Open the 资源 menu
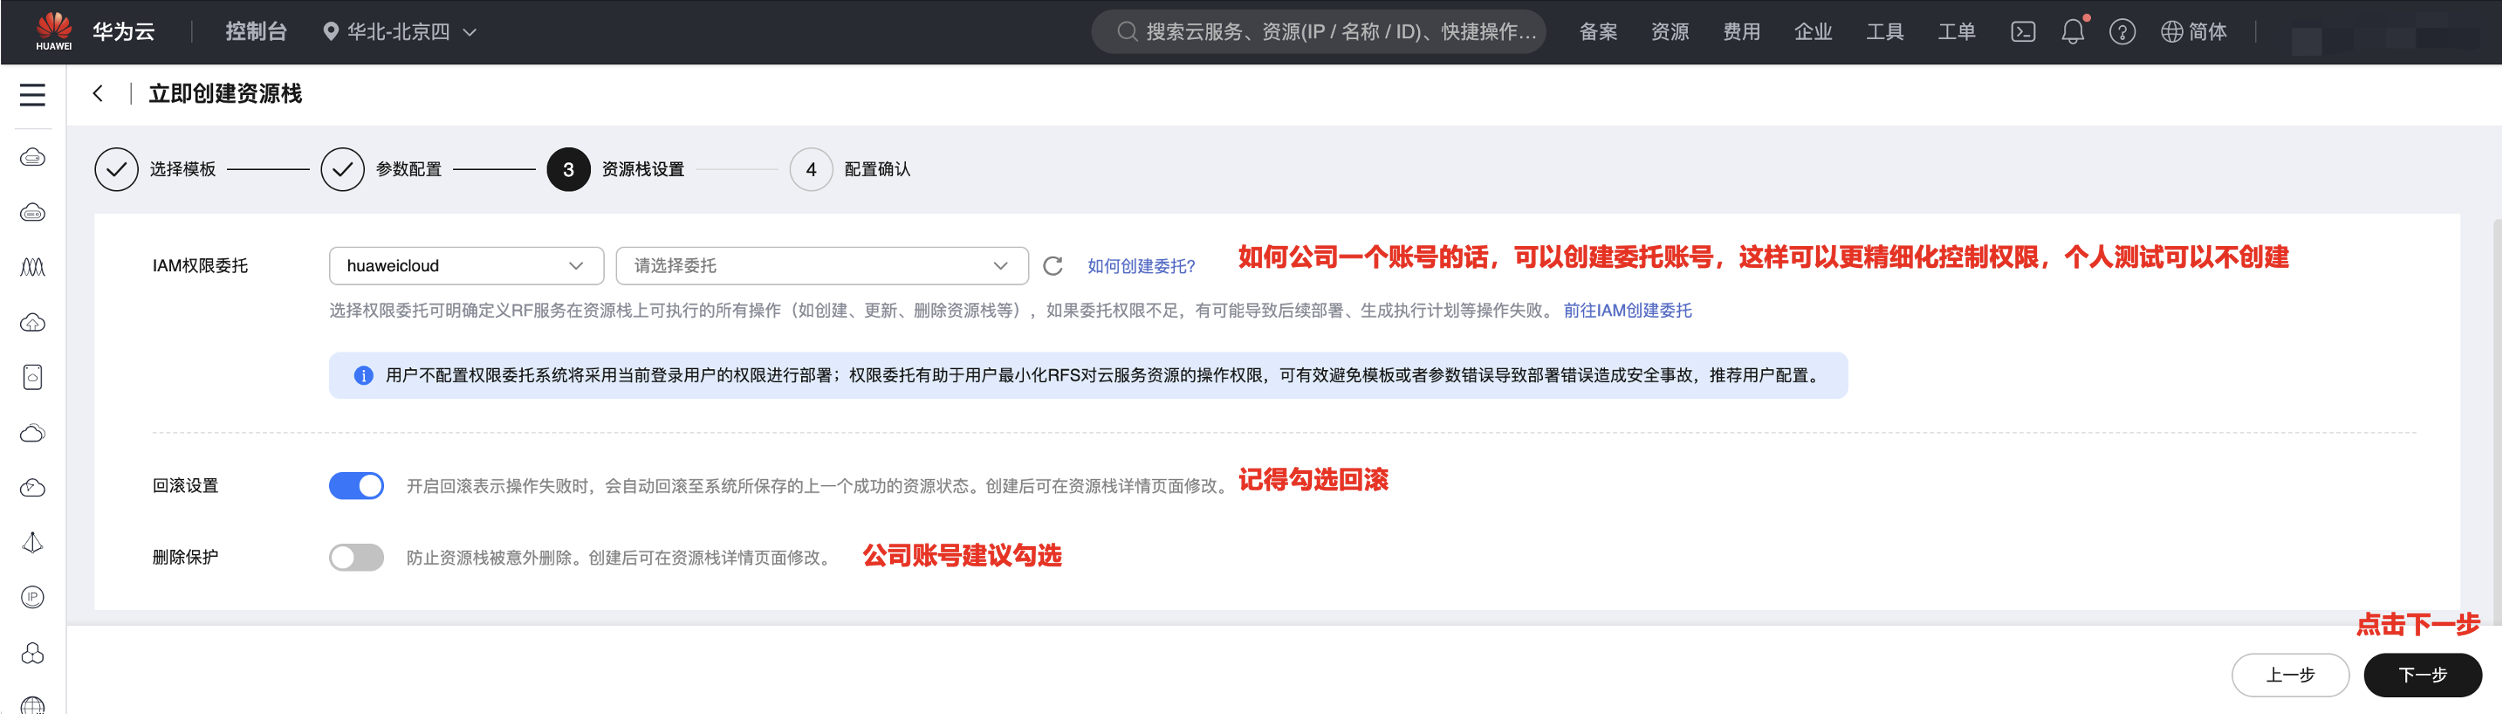This screenshot has height=714, width=2502. pos(1670,32)
